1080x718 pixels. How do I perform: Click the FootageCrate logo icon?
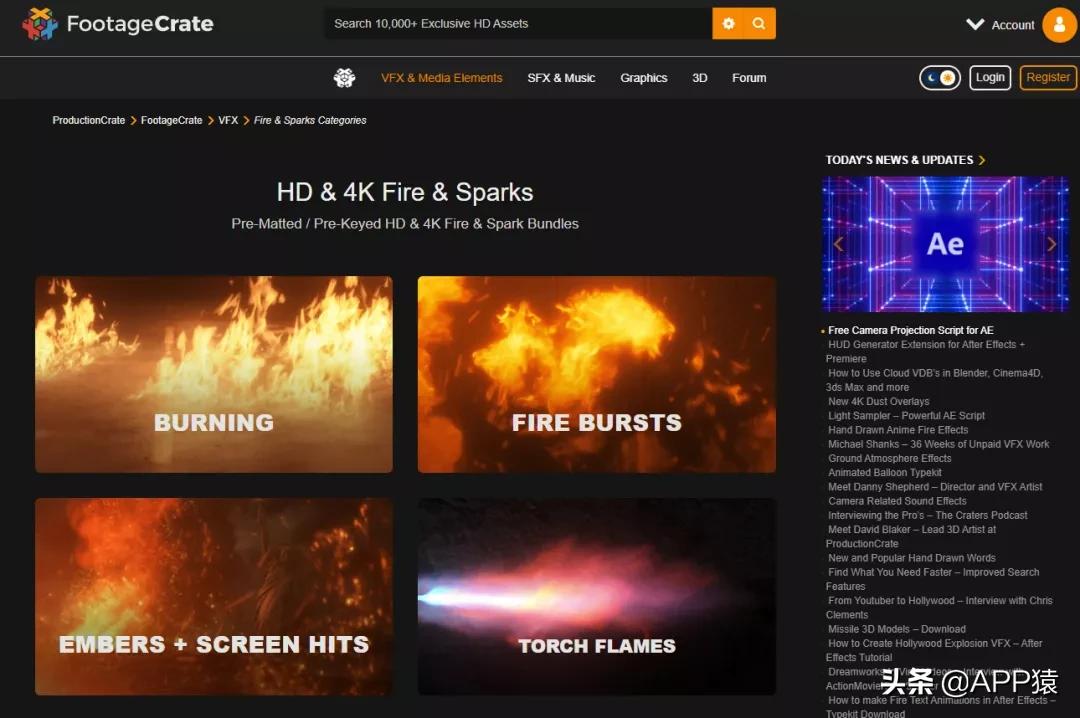coord(40,23)
